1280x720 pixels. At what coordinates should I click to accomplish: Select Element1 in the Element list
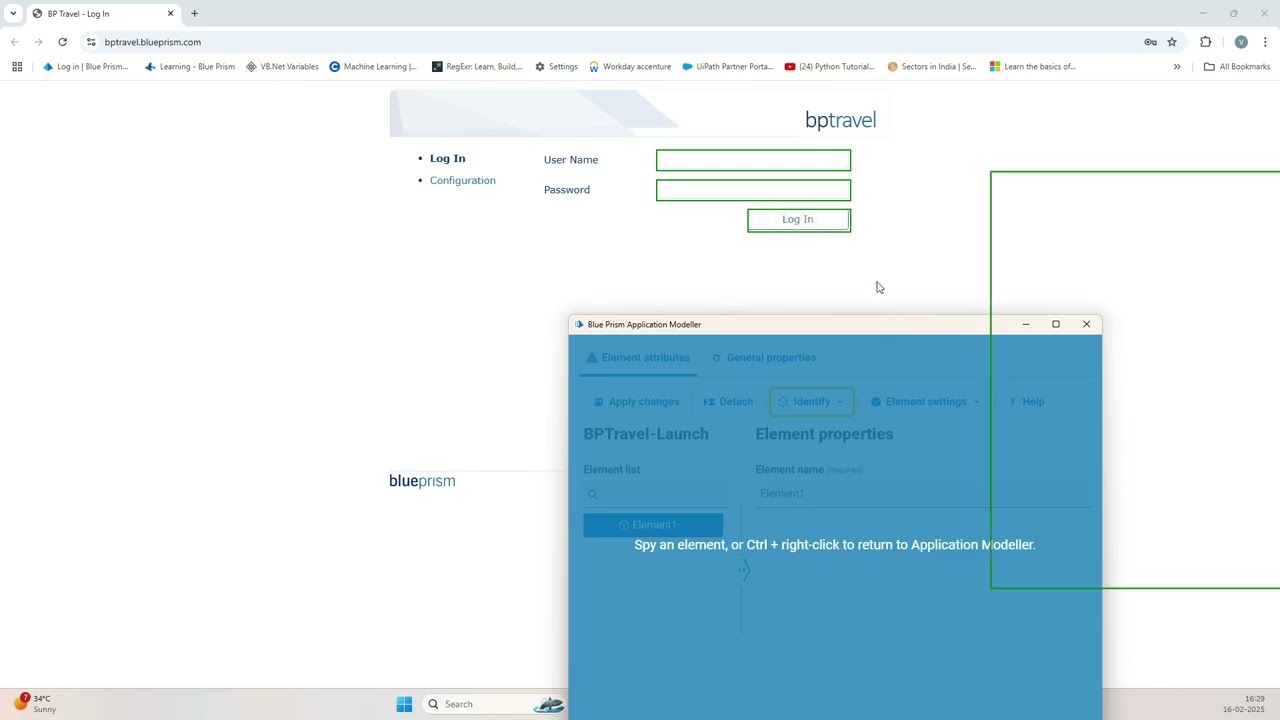pyautogui.click(x=653, y=526)
